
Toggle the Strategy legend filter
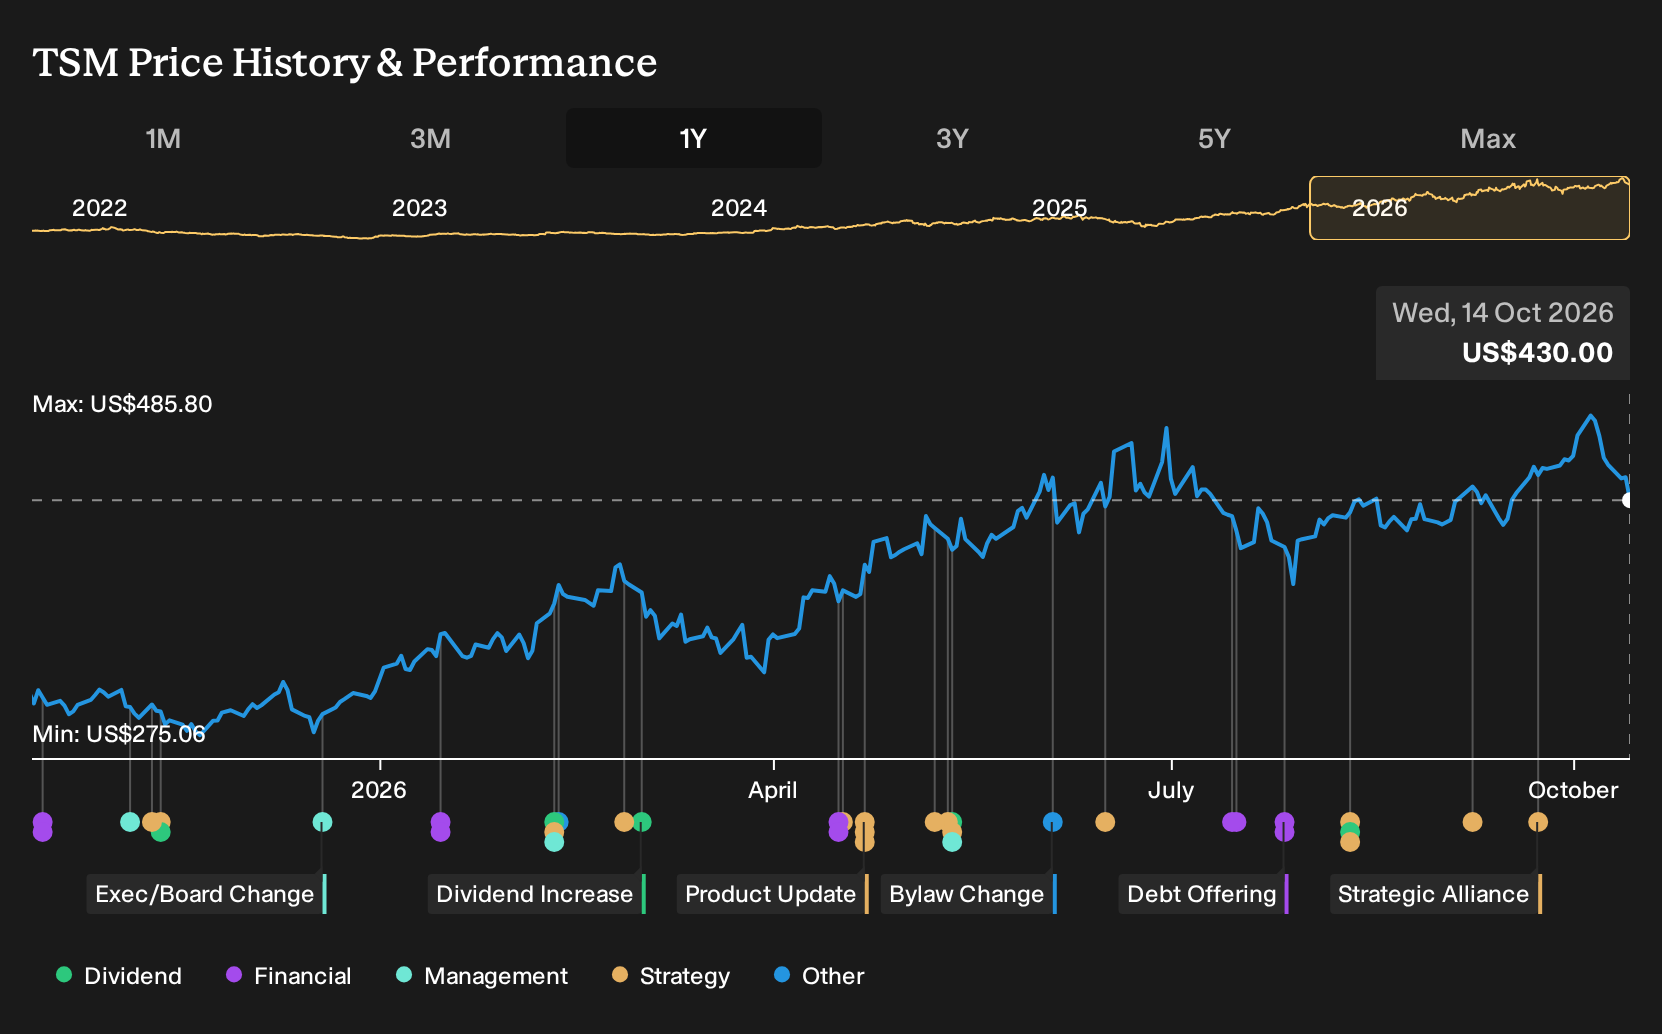(x=671, y=976)
